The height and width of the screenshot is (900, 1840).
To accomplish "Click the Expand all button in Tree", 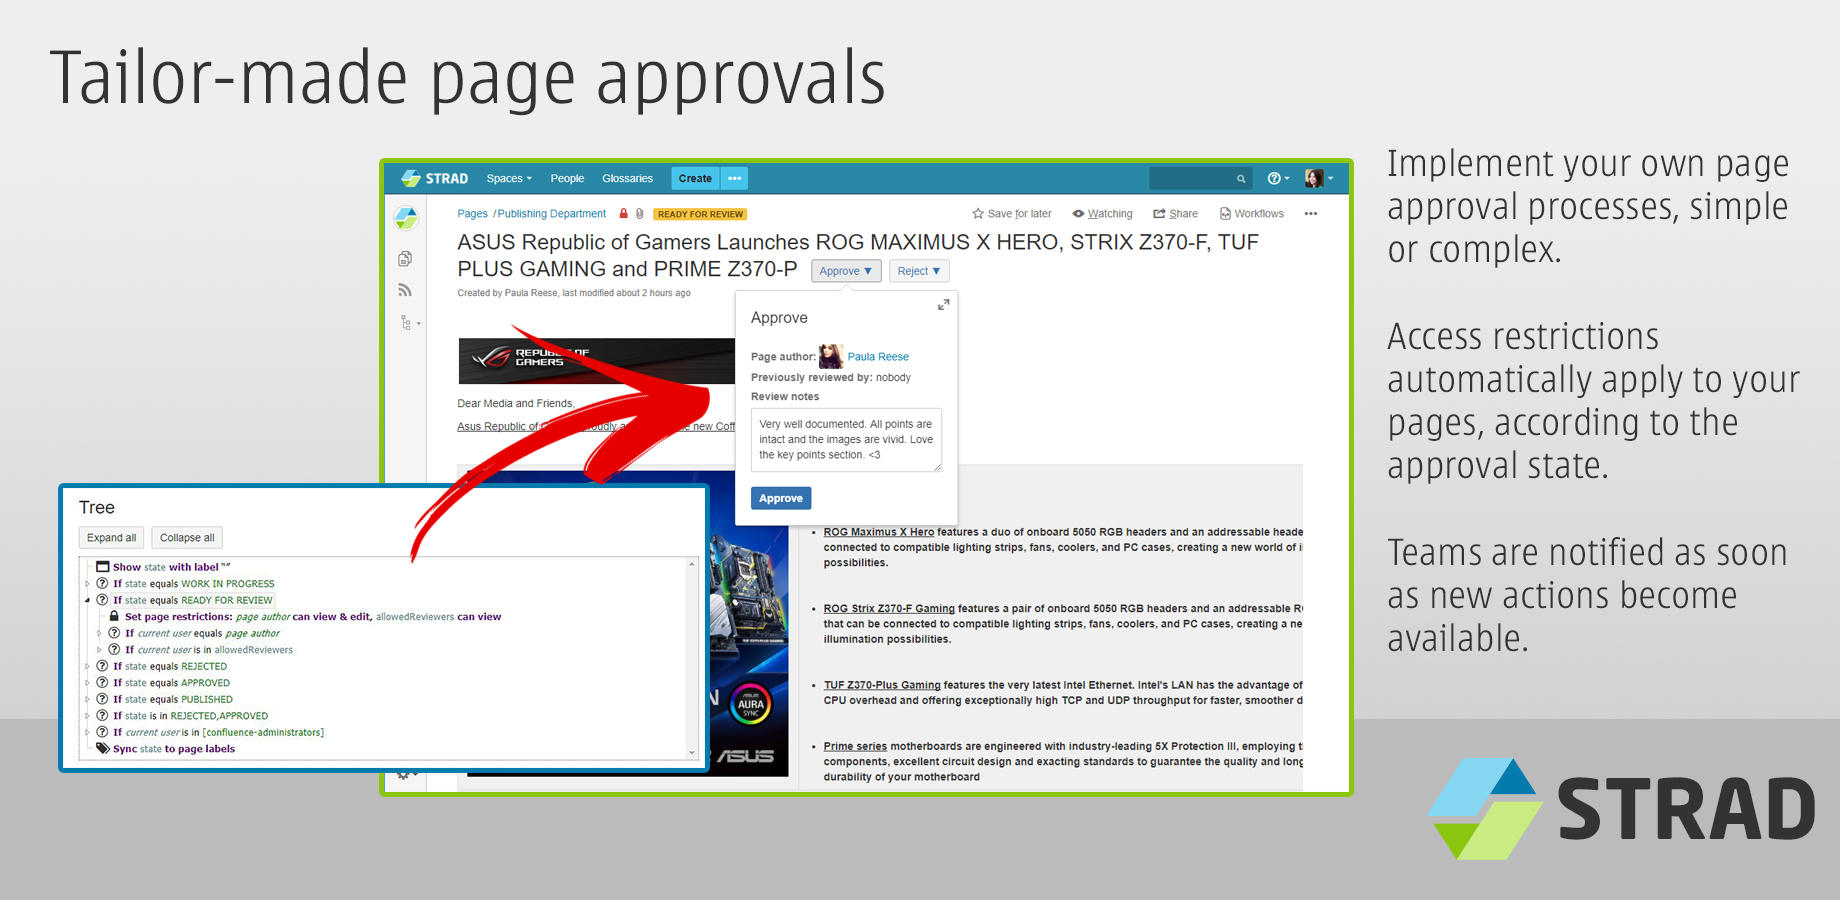I will [112, 538].
